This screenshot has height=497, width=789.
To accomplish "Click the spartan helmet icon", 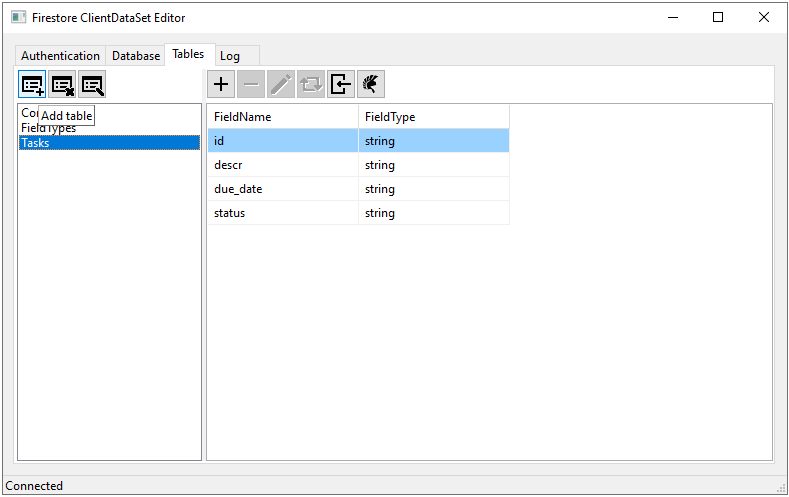I will tap(371, 84).
